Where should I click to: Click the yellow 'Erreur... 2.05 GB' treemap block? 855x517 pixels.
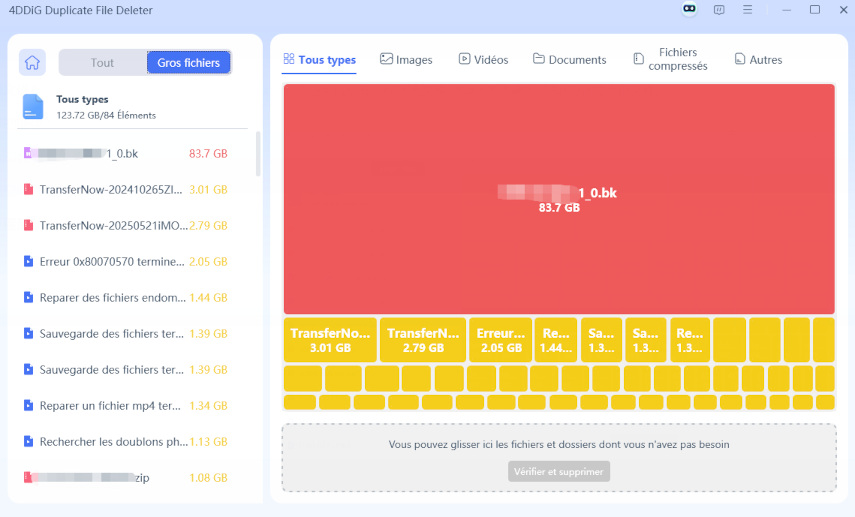[x=501, y=340]
